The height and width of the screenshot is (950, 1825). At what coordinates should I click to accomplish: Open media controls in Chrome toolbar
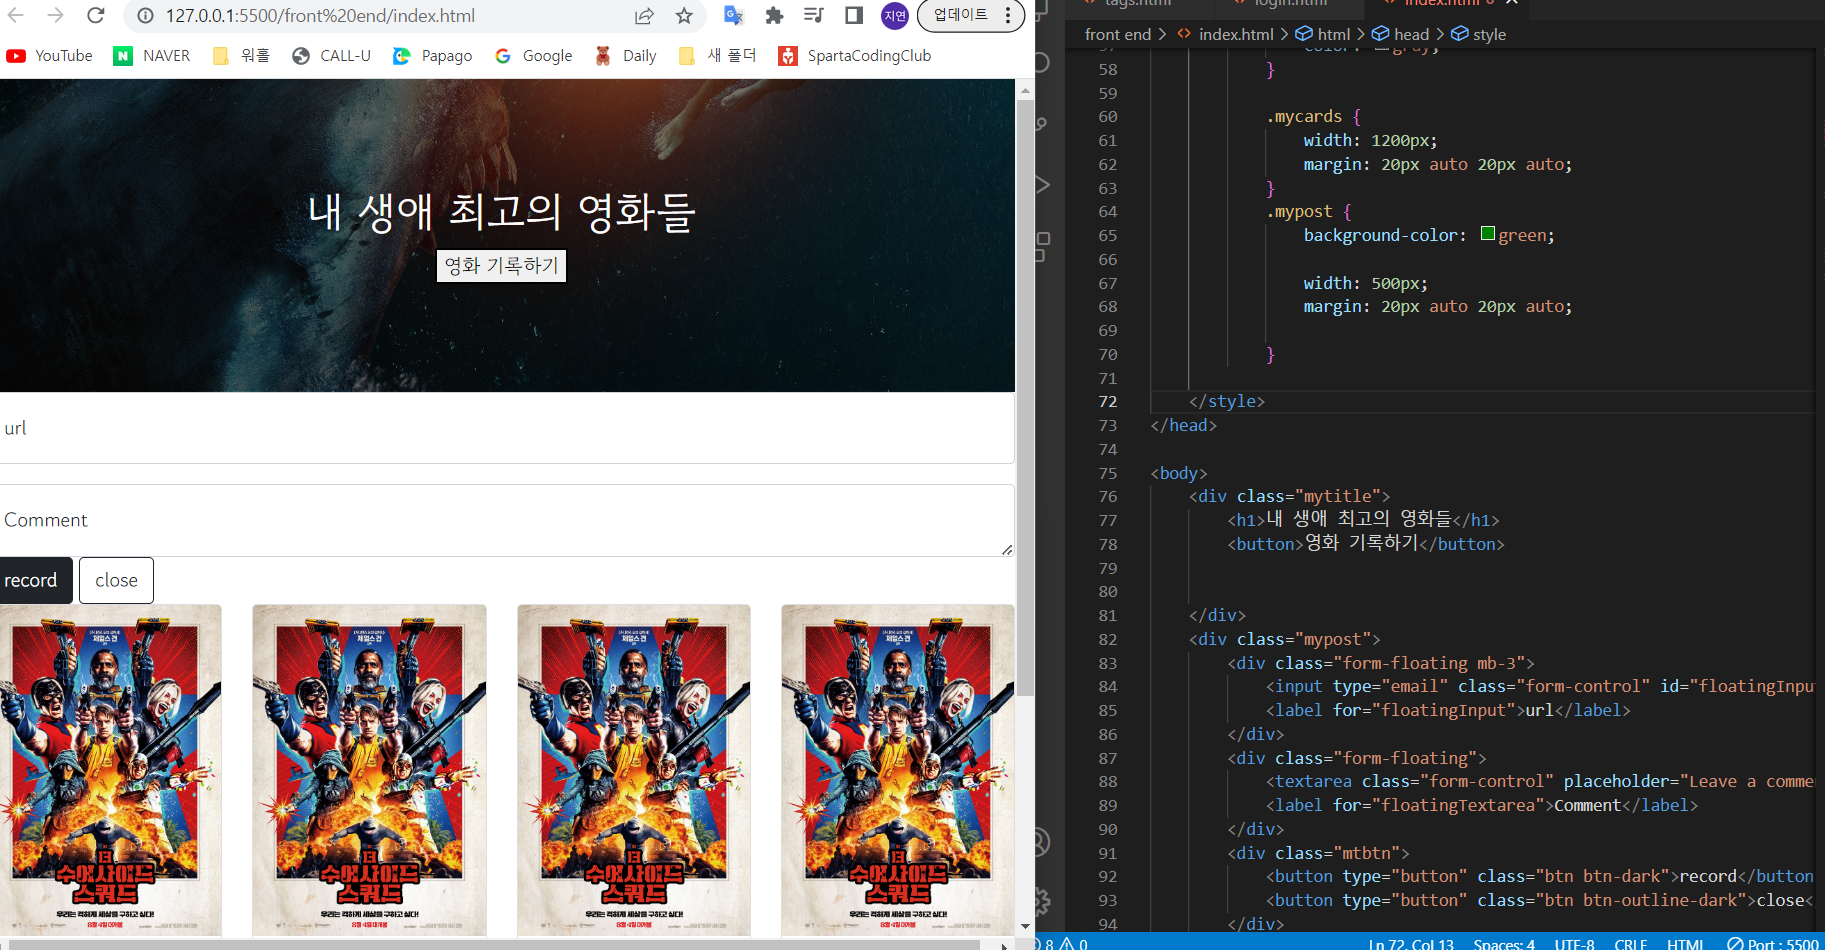point(814,15)
